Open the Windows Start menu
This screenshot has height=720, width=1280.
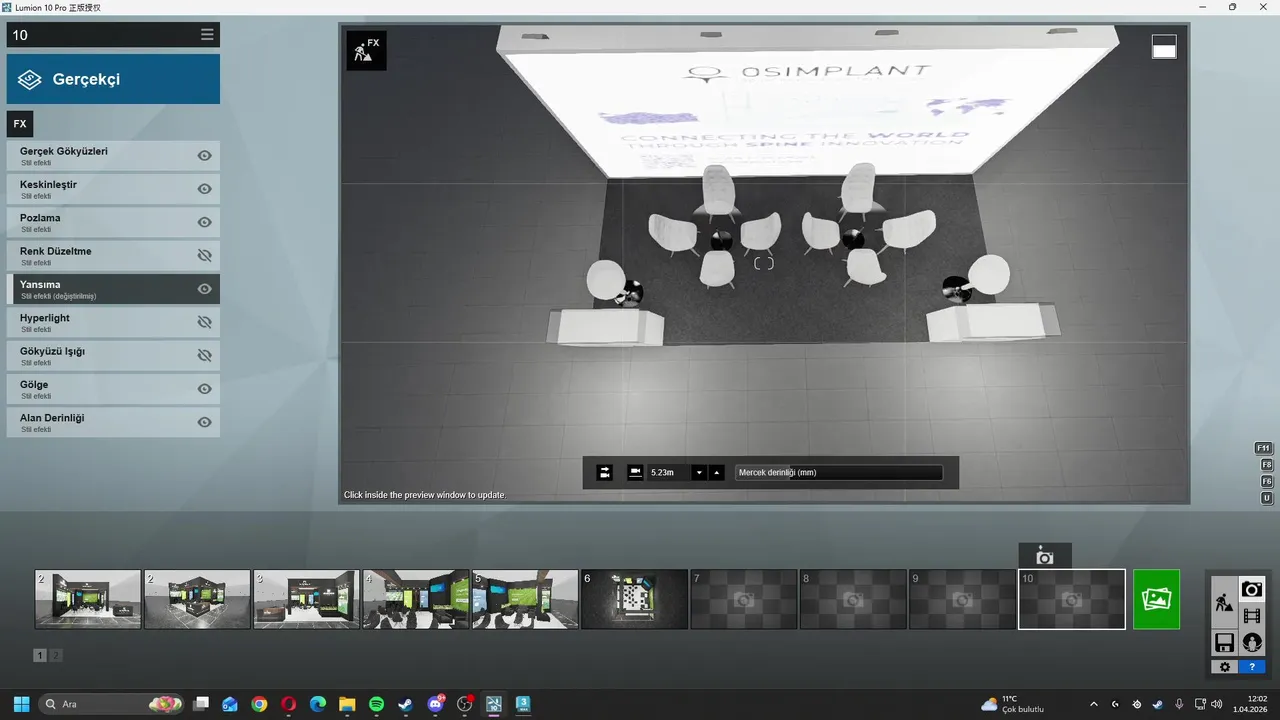[x=21, y=704]
